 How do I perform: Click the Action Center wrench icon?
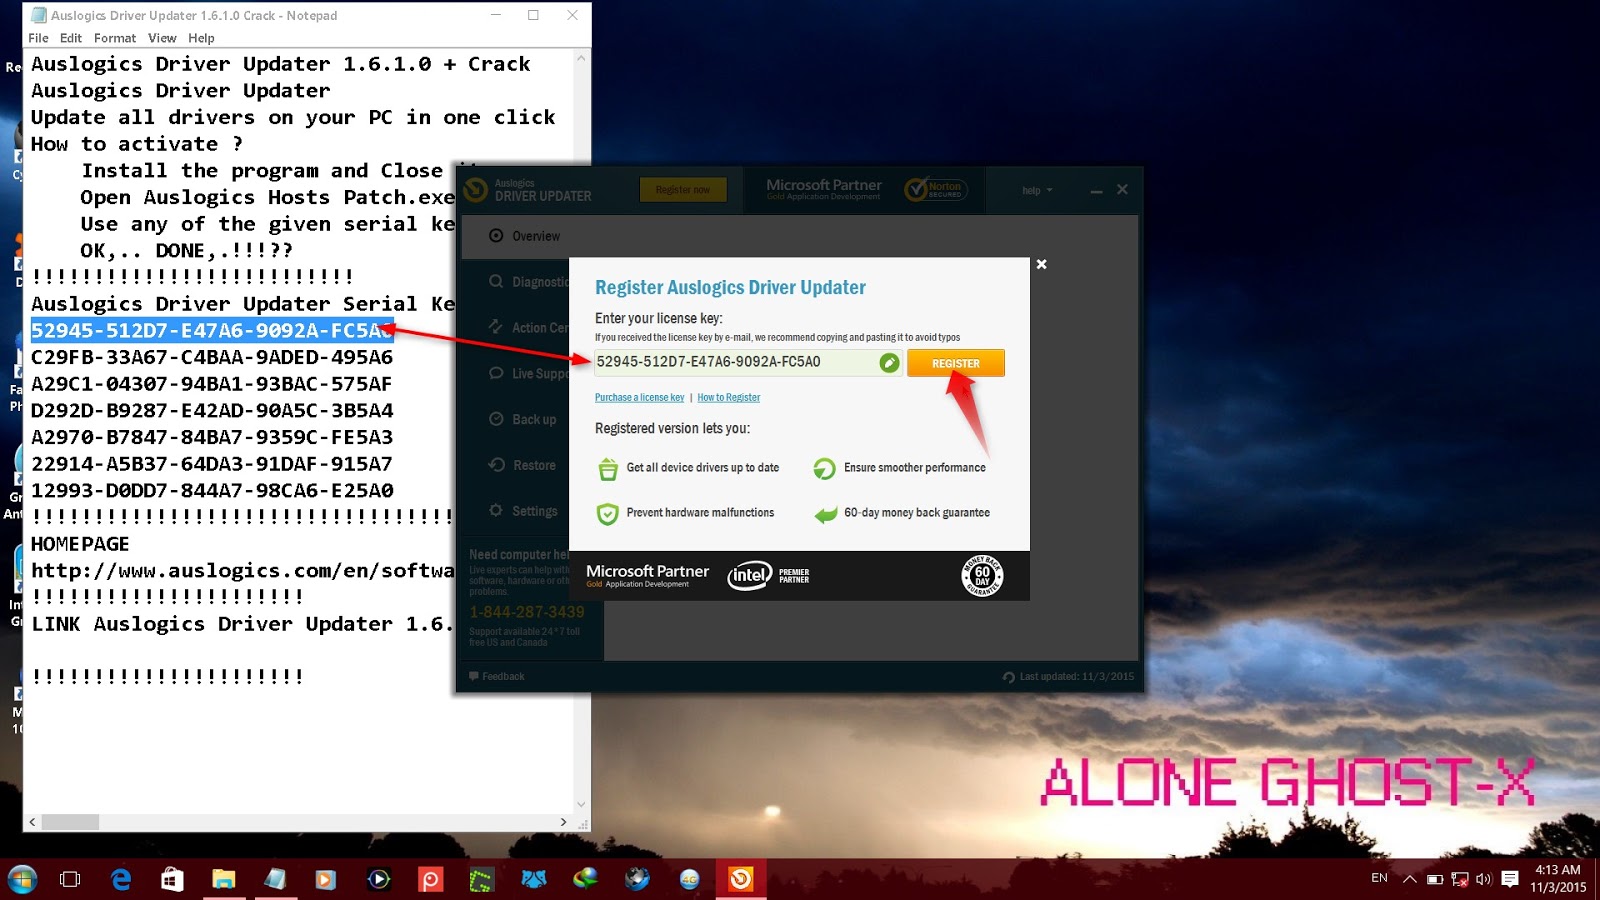pos(496,327)
